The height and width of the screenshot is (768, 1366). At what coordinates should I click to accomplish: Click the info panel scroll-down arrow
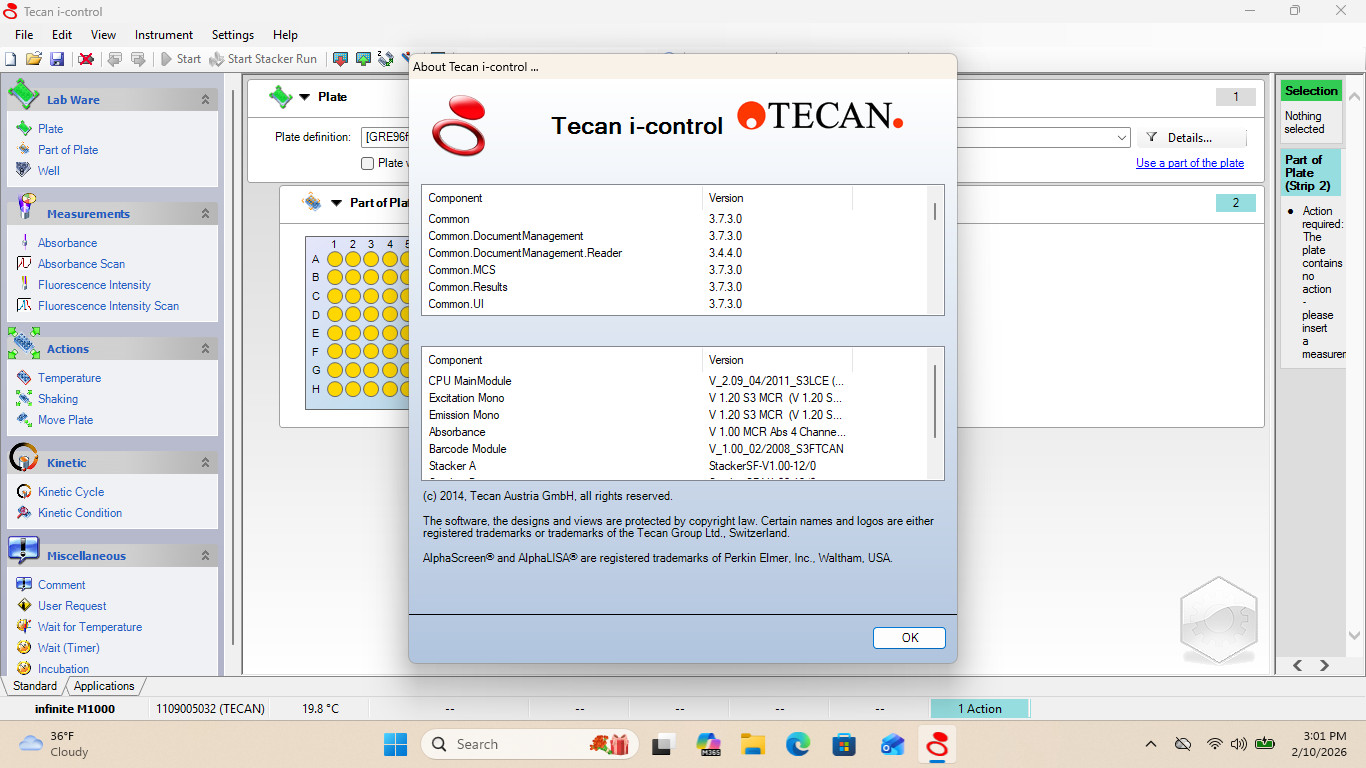[1355, 636]
